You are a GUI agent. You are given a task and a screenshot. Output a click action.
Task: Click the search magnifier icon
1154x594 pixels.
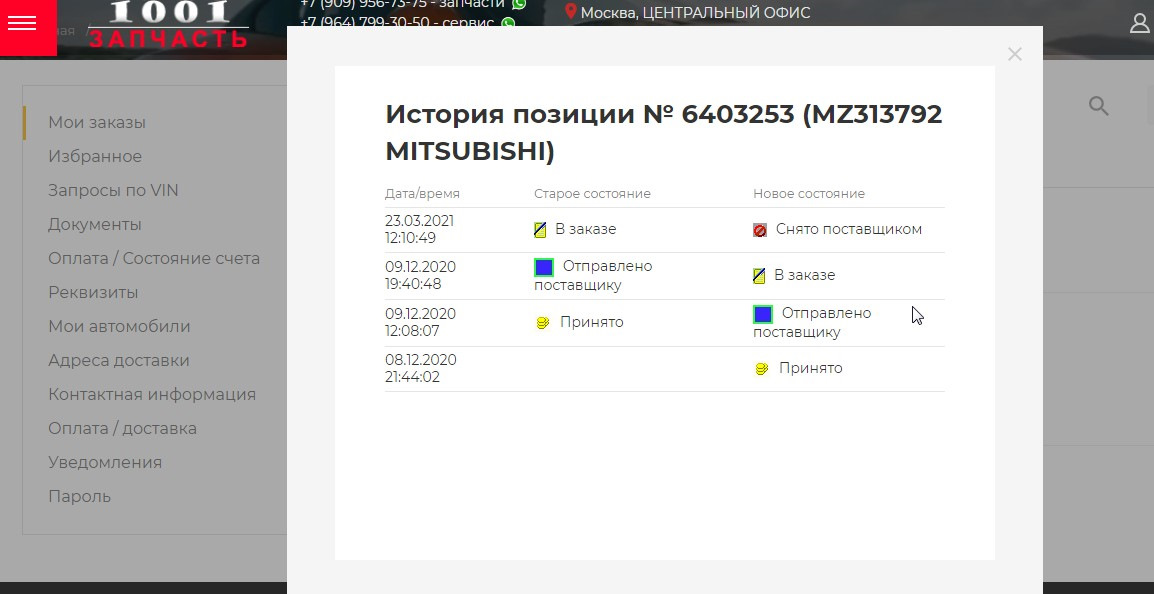click(x=1098, y=105)
